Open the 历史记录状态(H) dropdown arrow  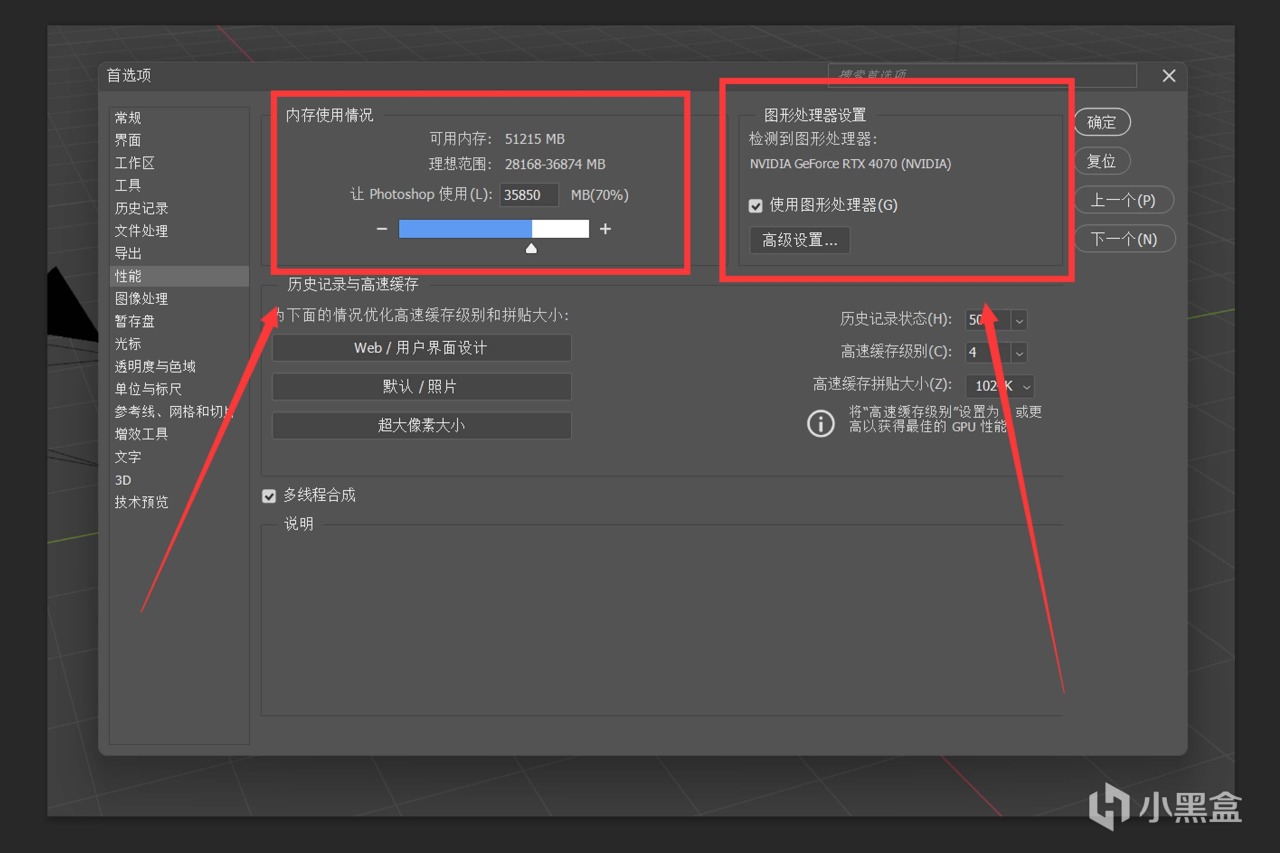tap(1019, 320)
